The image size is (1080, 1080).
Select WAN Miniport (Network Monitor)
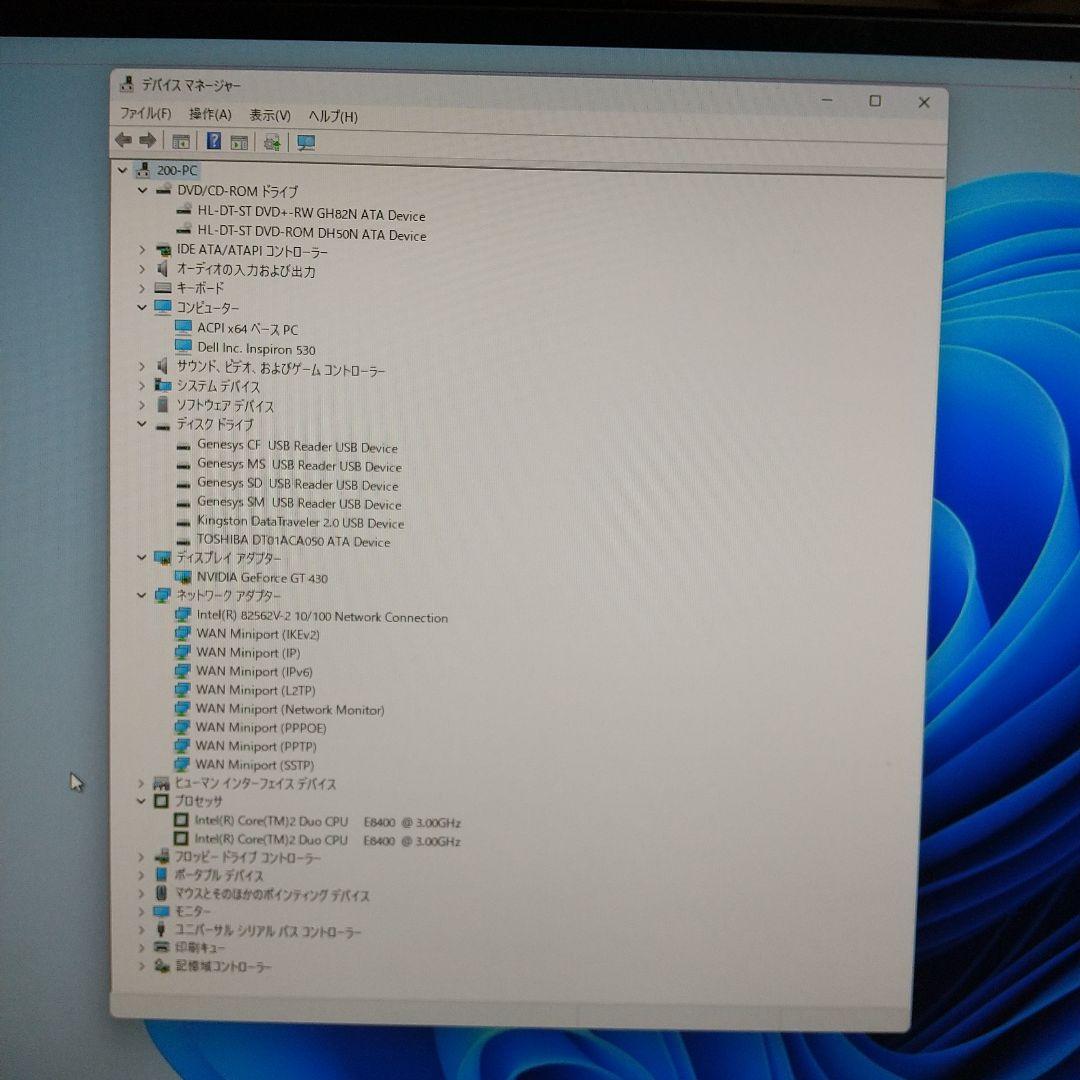(x=290, y=709)
